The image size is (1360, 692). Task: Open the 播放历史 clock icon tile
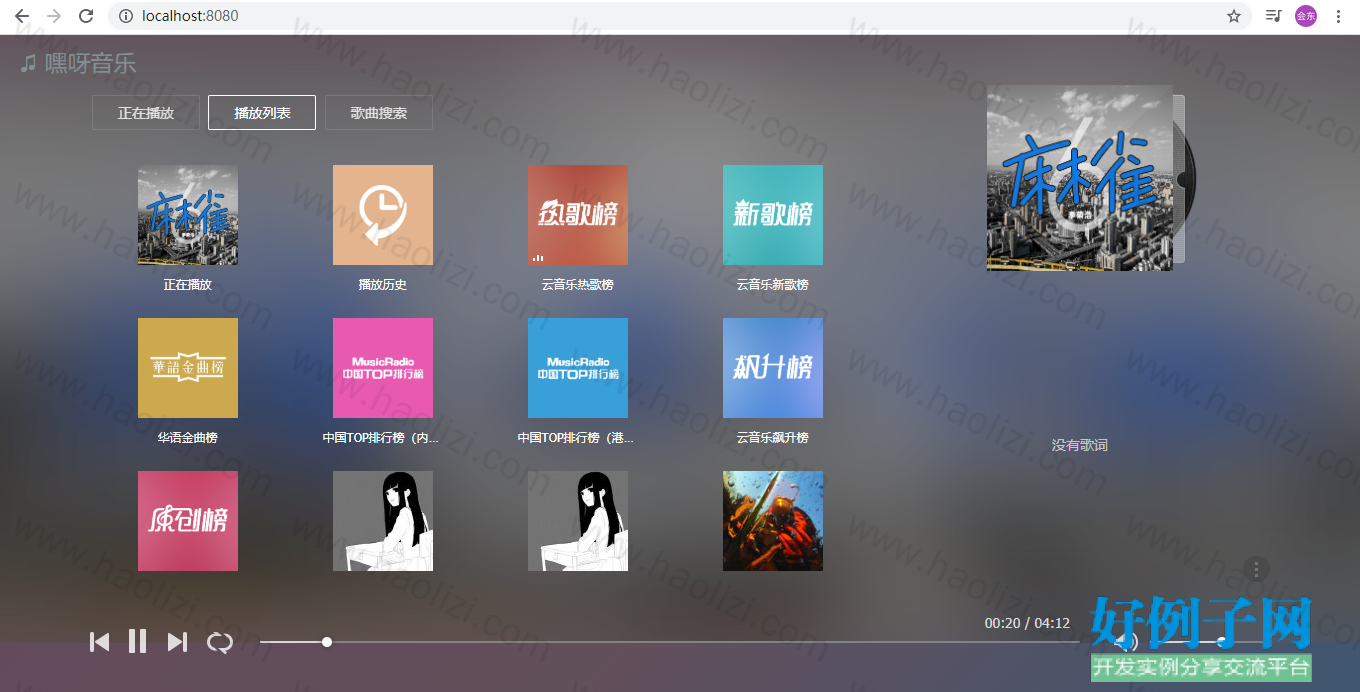[383, 215]
